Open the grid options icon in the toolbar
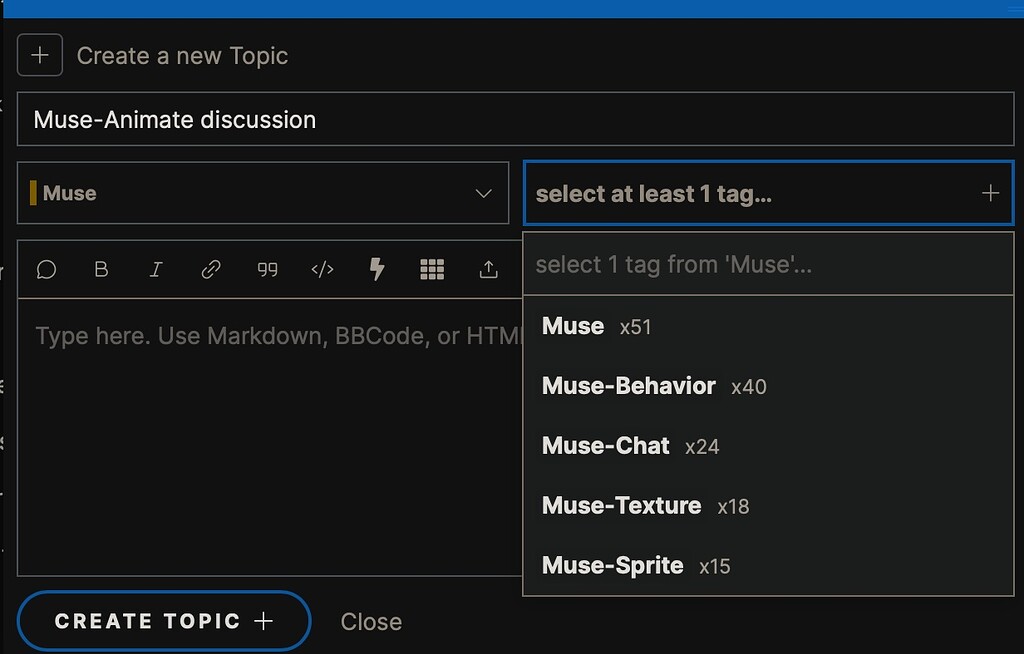 432,269
